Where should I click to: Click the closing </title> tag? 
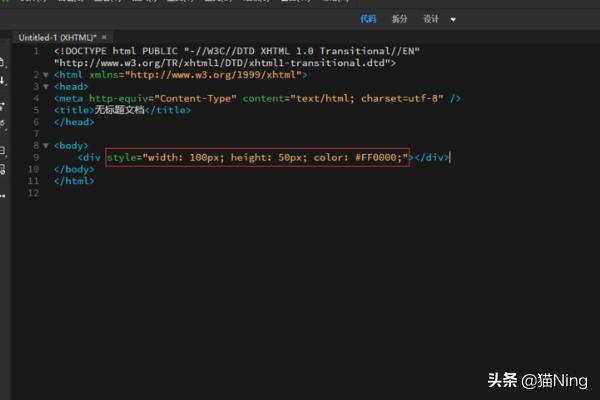(x=168, y=110)
